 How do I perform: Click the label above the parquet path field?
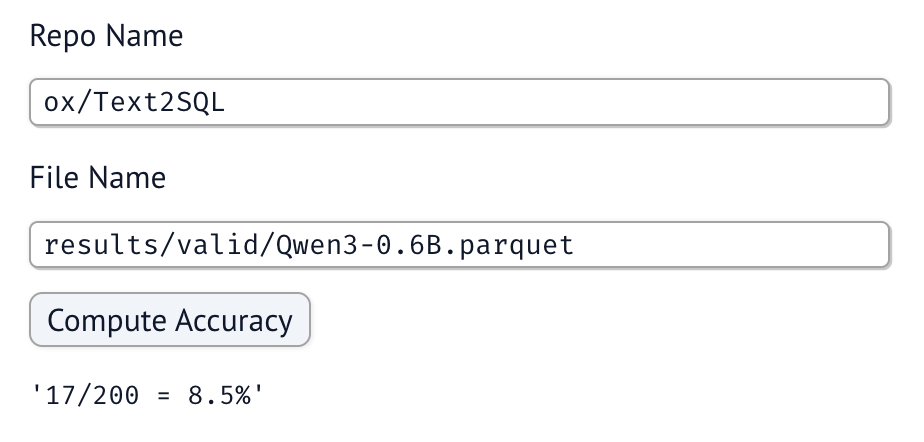[x=98, y=177]
